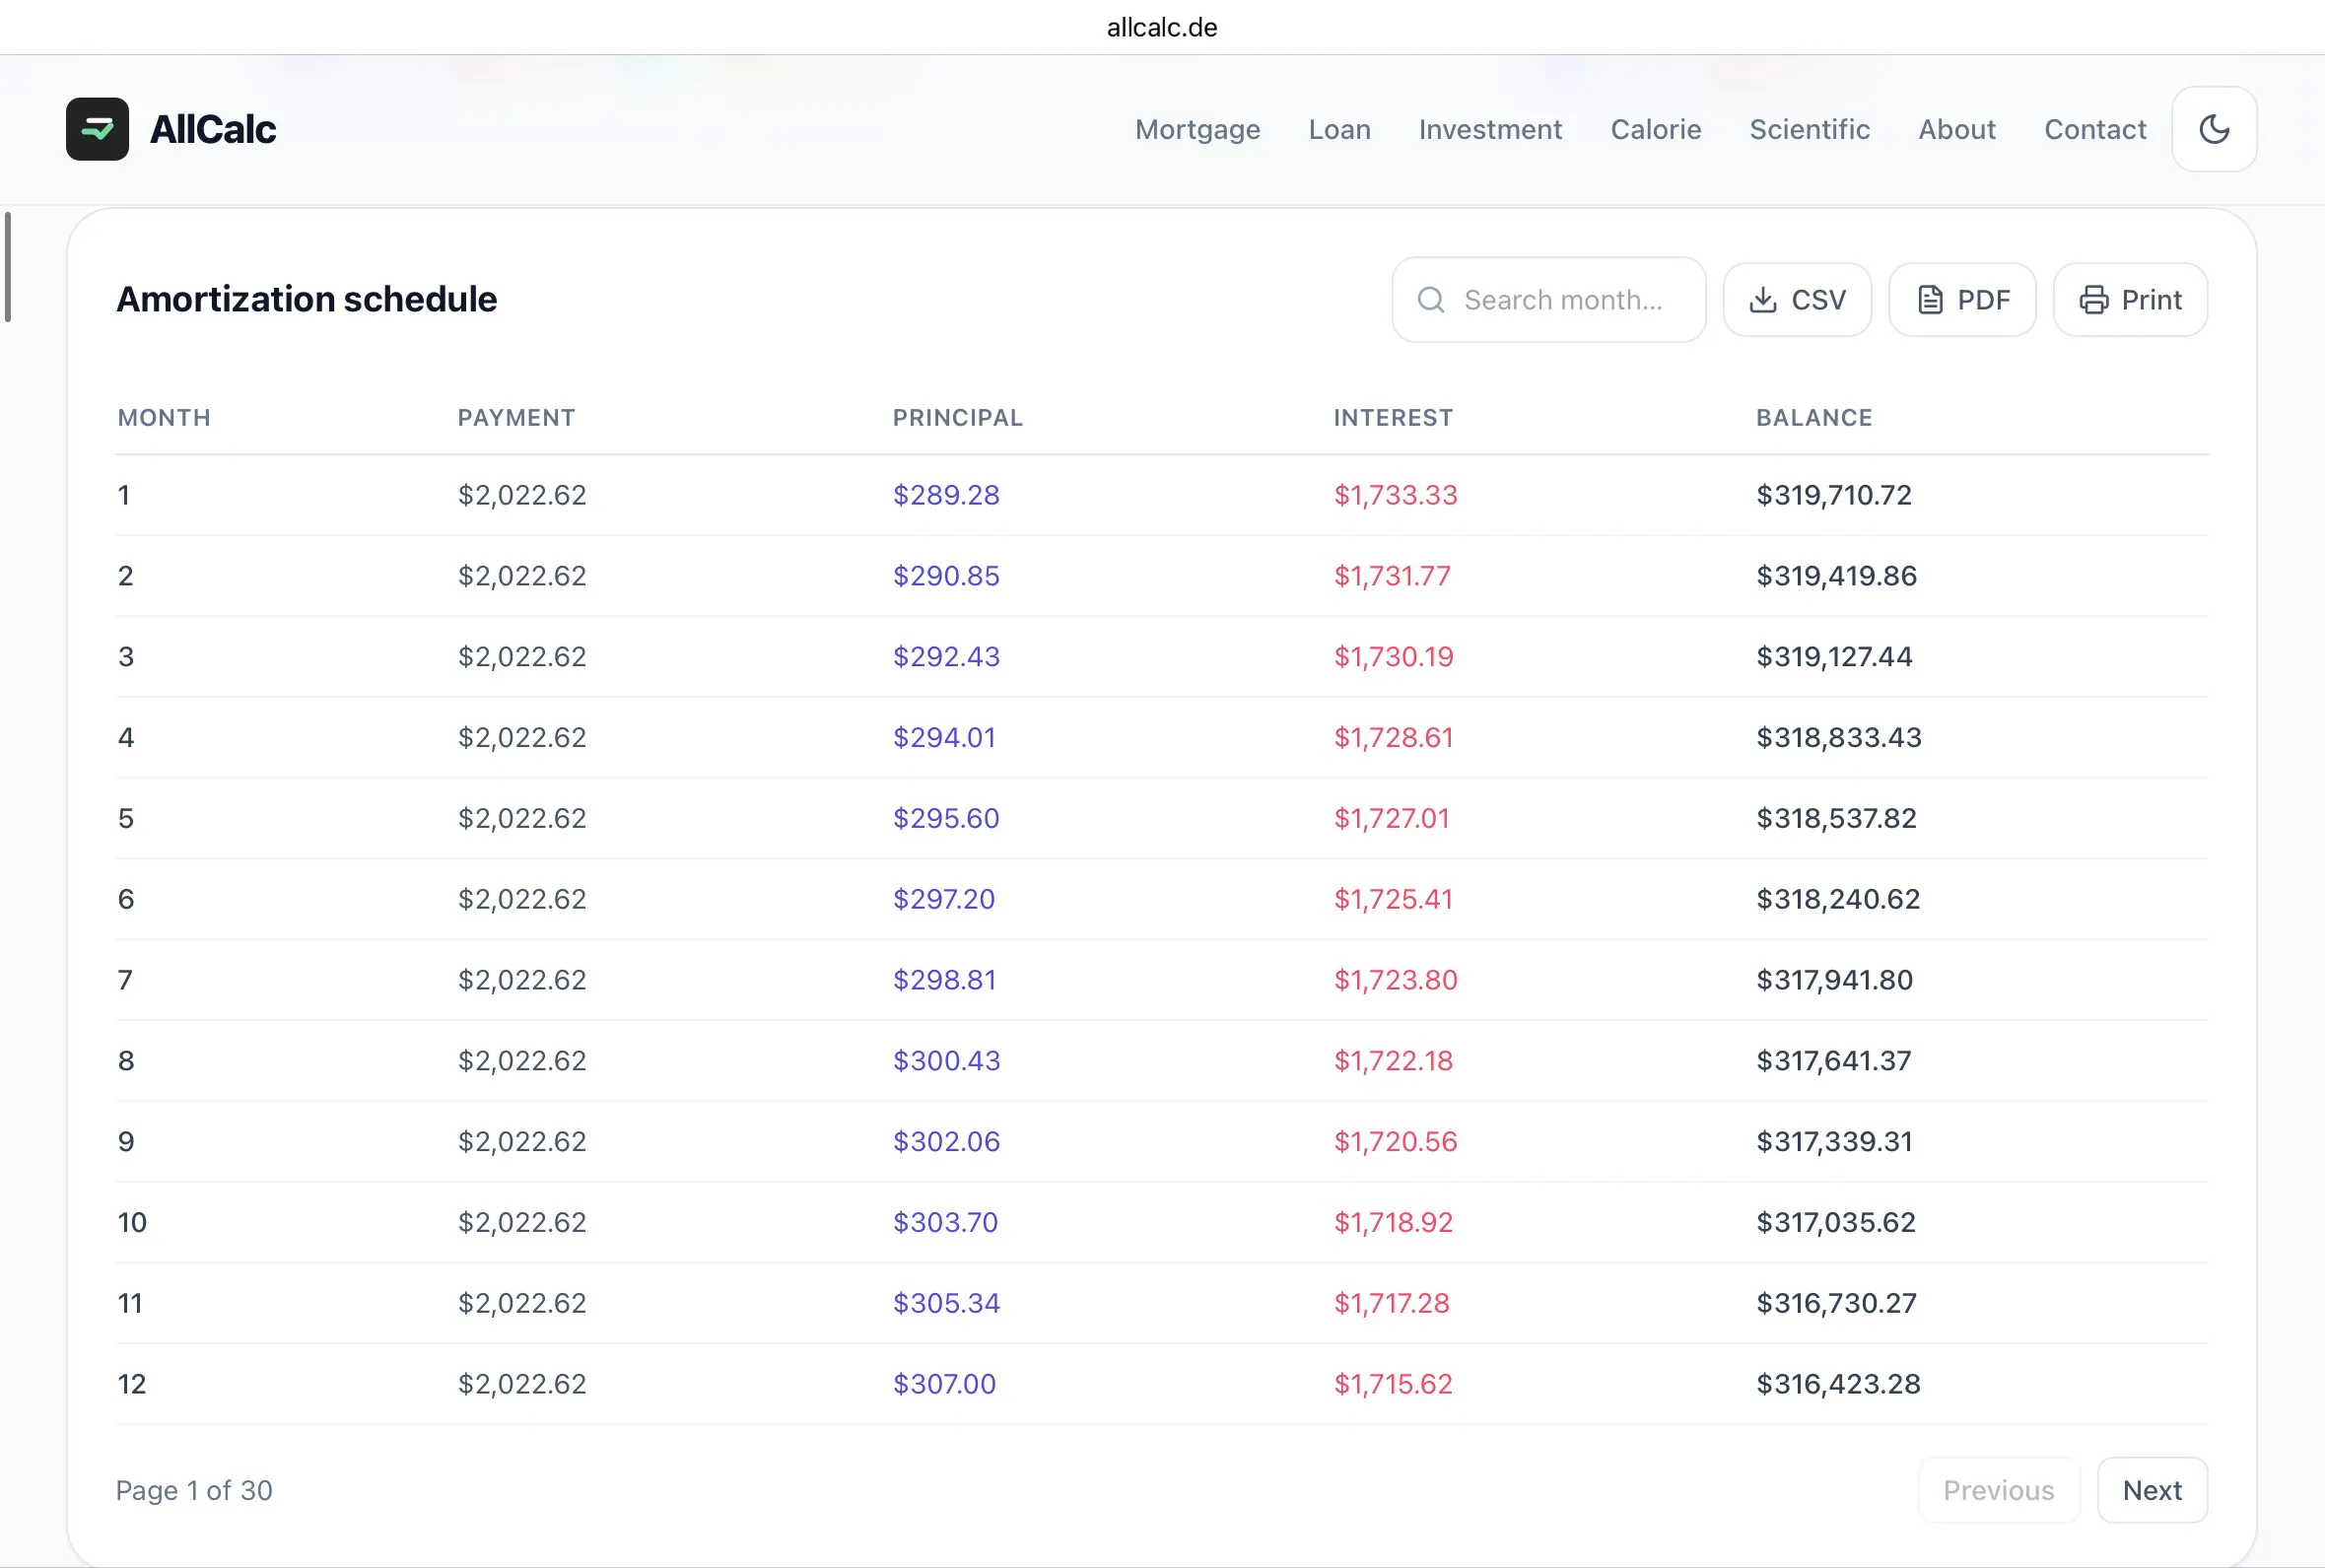Click balance $318,537.82
The image size is (2325, 1568).
1836,819
